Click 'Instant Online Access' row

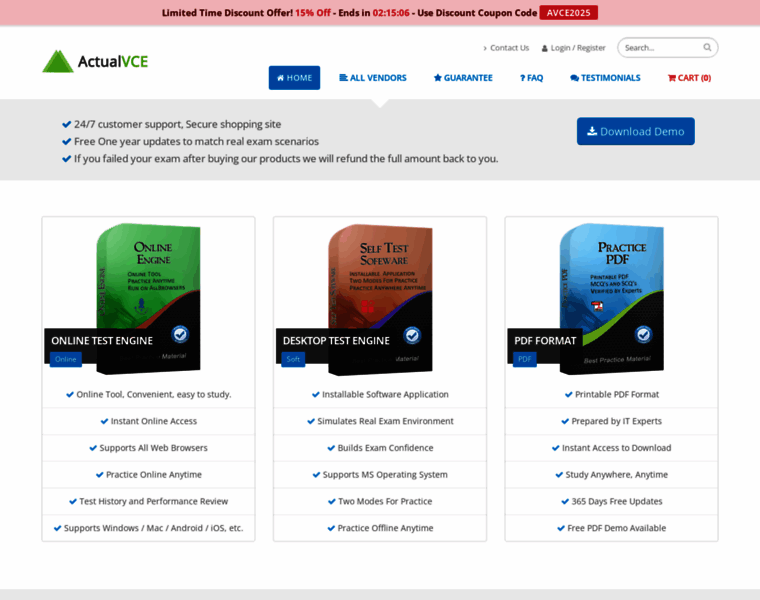[x=148, y=421]
